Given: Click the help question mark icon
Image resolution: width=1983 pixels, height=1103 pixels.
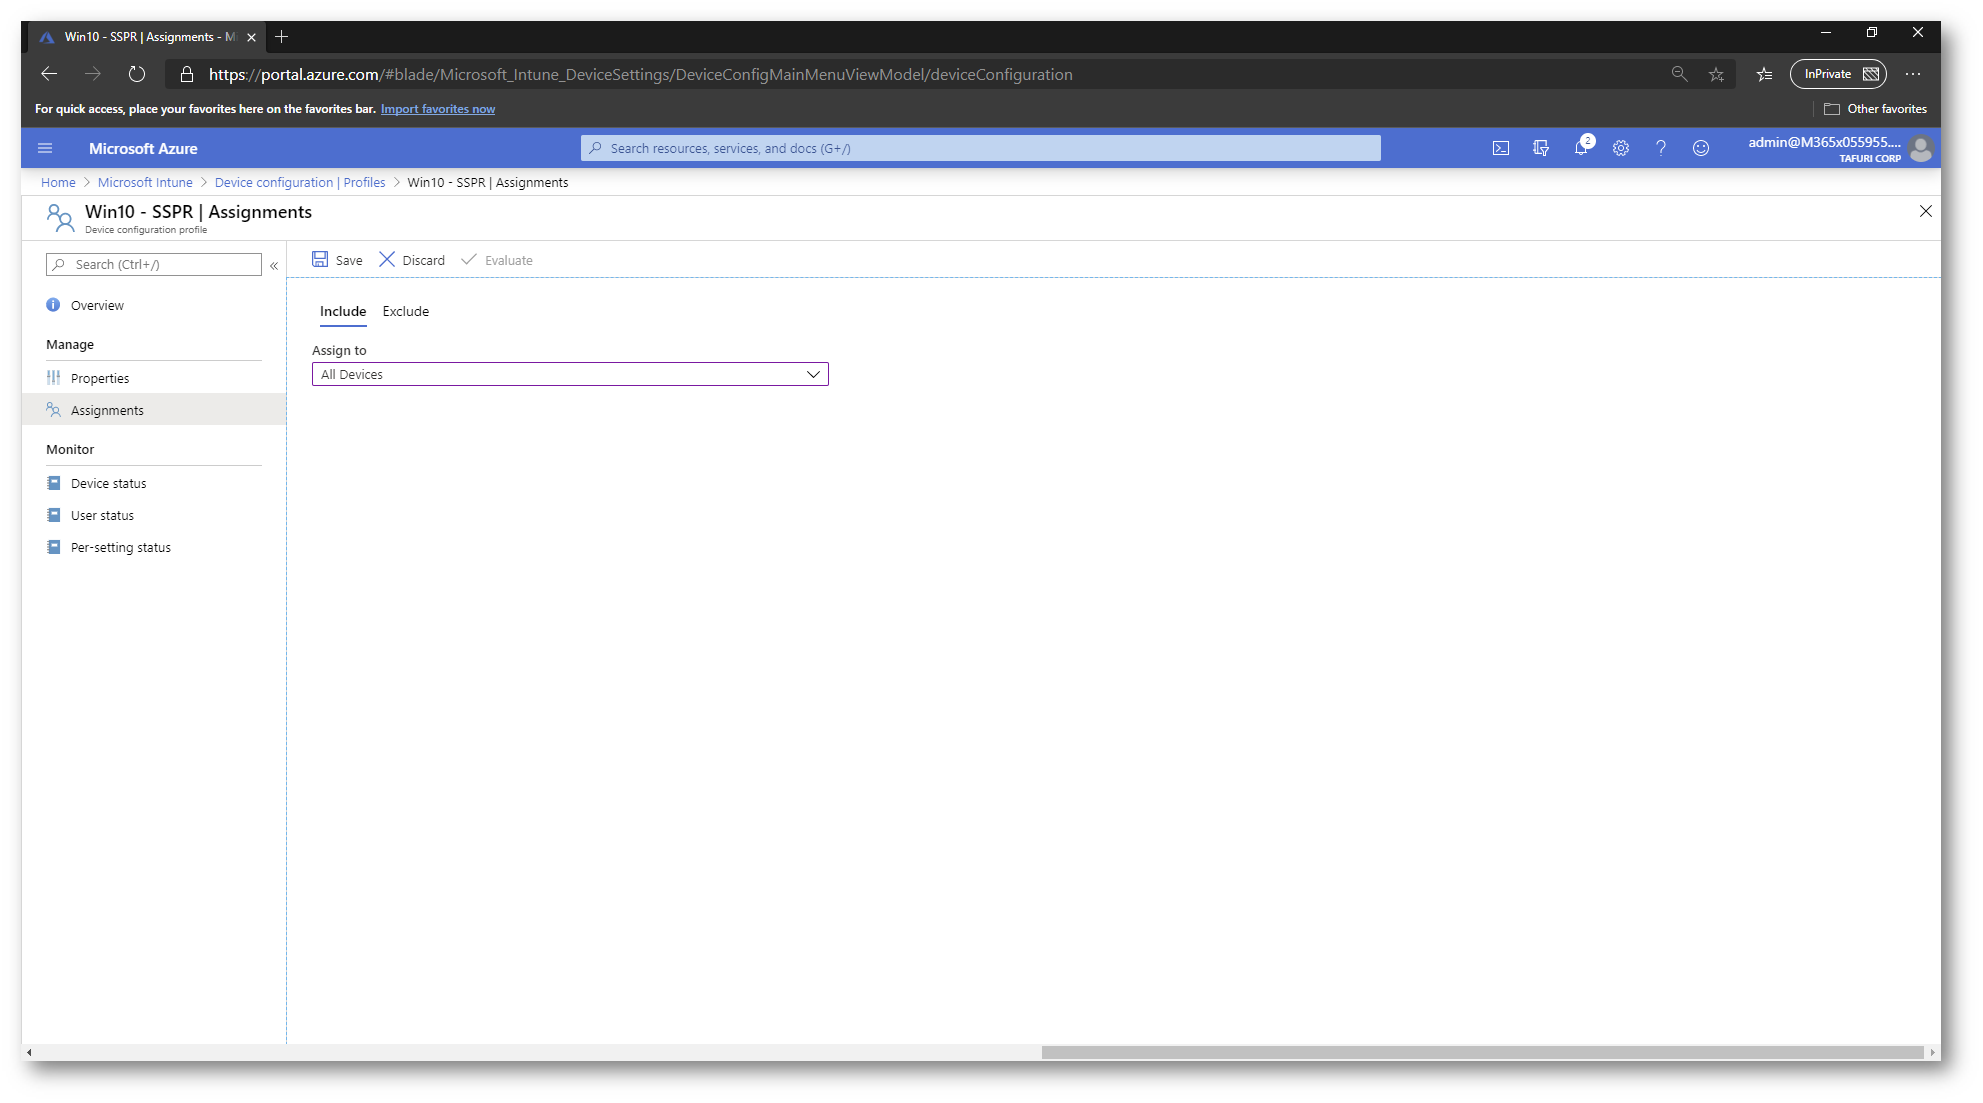Looking at the screenshot, I should [x=1660, y=148].
